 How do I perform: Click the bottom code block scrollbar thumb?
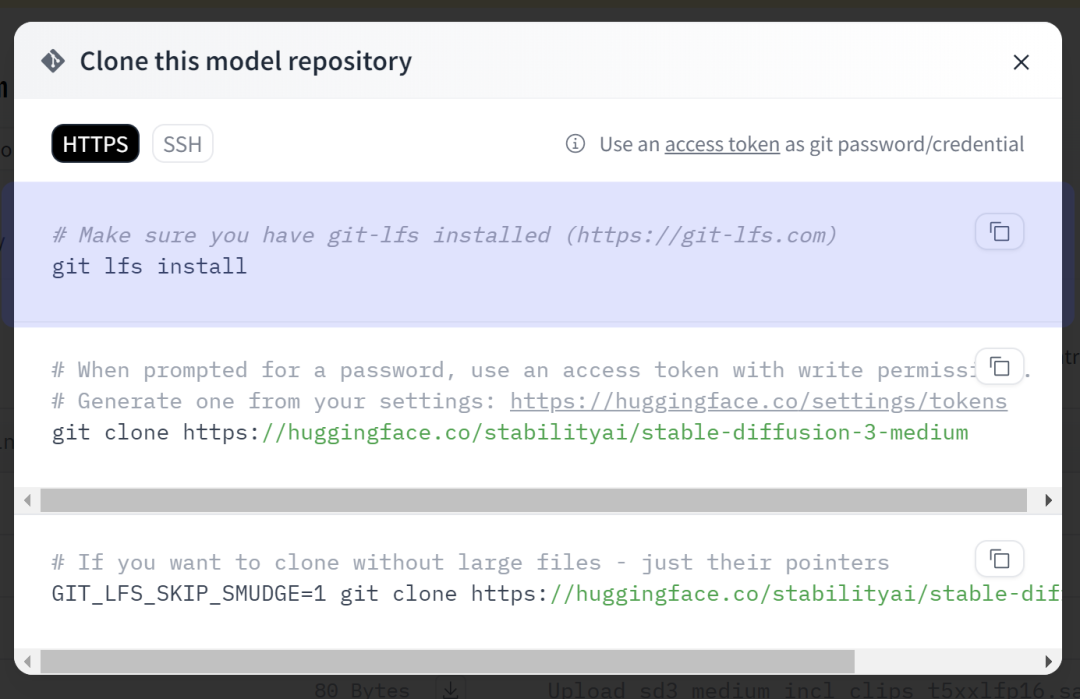coord(448,661)
